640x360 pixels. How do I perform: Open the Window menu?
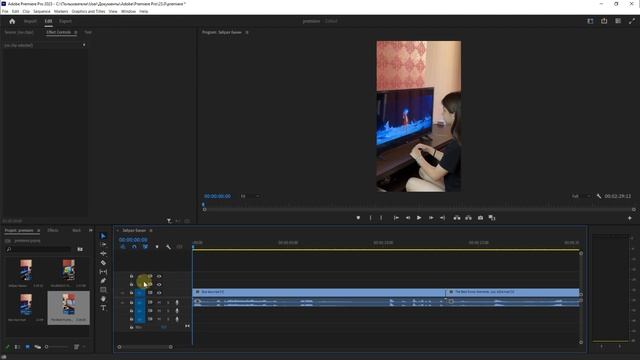click(x=128, y=11)
